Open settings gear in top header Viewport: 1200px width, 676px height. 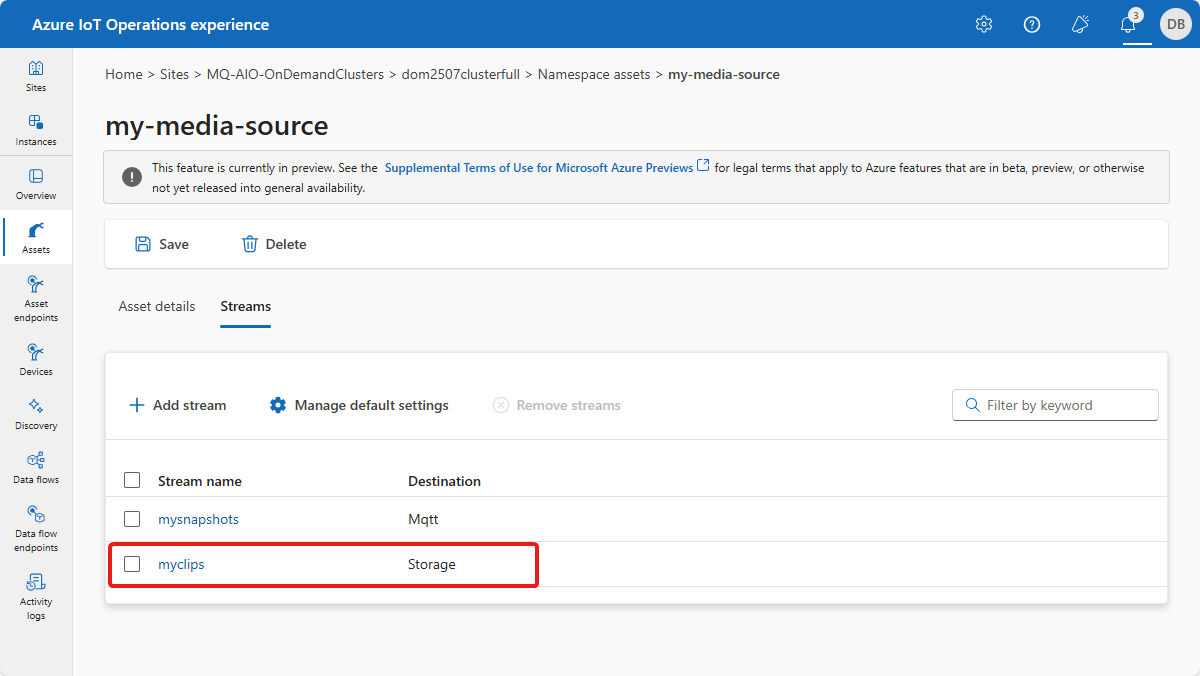pos(984,25)
